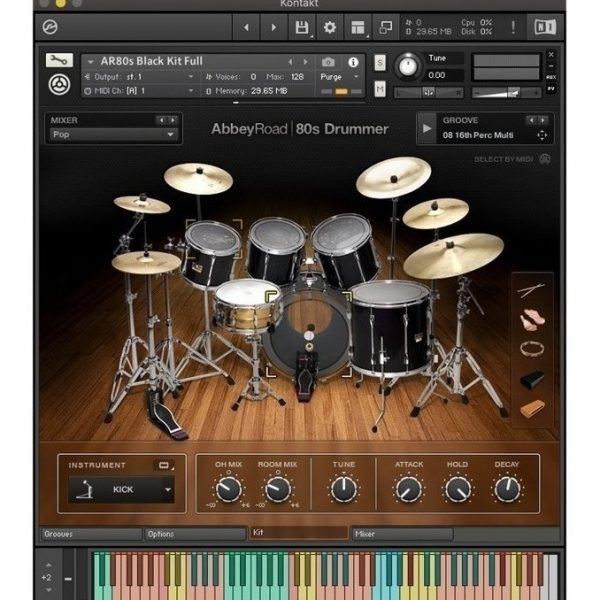Select the snare drum in the kit
The height and width of the screenshot is (600, 600).
247,304
